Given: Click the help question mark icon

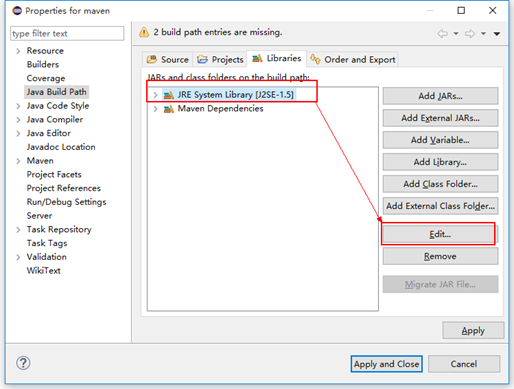Looking at the screenshot, I should pos(23,363).
